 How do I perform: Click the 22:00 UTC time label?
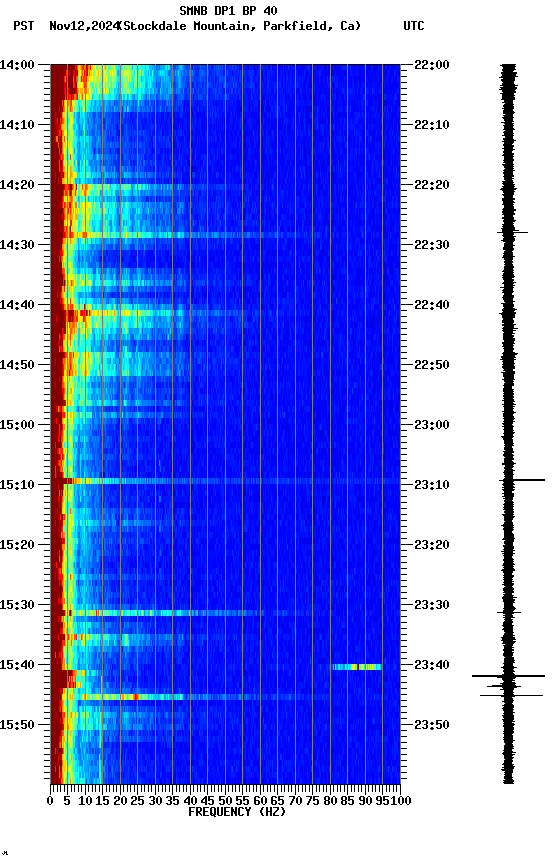432,65
